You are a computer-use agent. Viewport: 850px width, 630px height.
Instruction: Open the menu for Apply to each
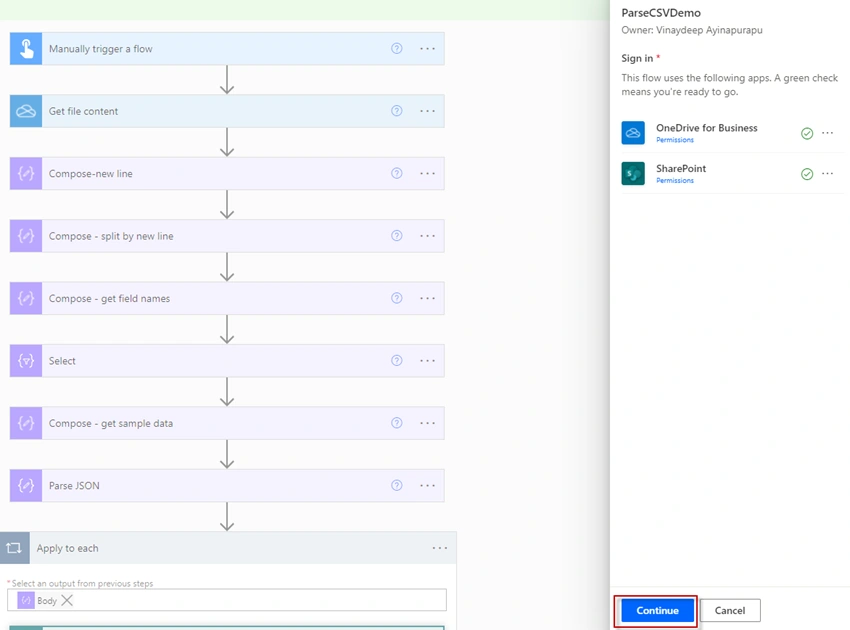click(440, 548)
